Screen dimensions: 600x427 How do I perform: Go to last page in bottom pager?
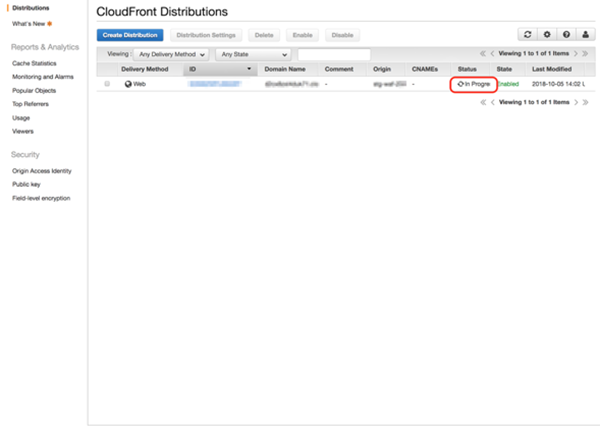point(585,102)
